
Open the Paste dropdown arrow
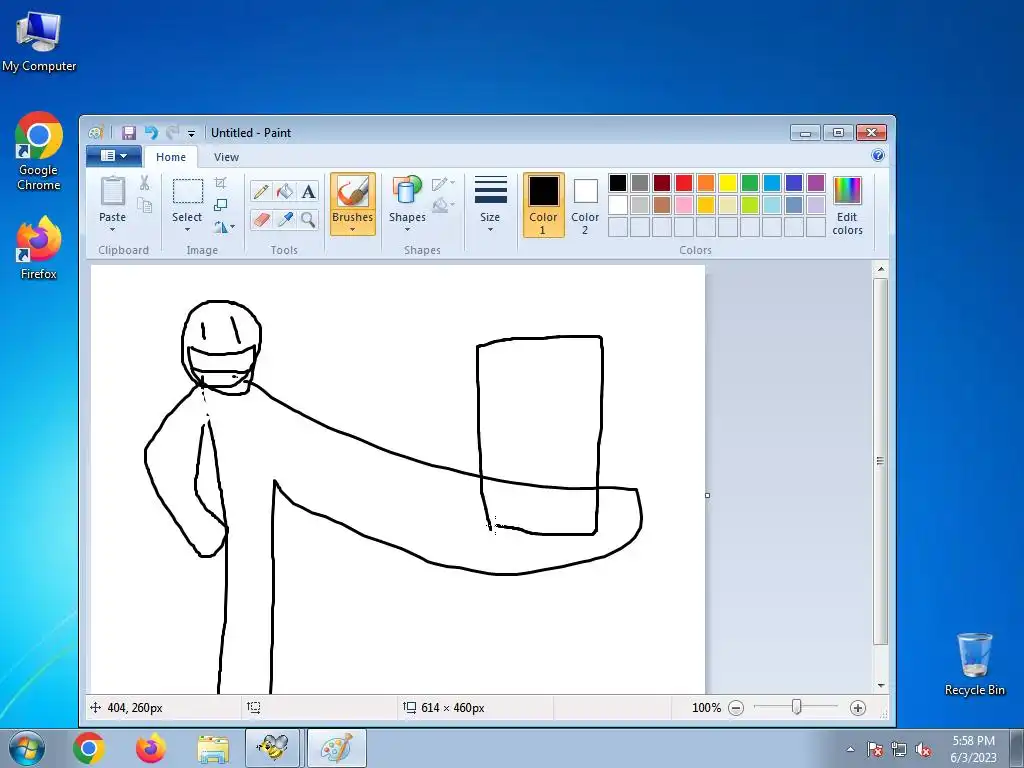tap(112, 230)
